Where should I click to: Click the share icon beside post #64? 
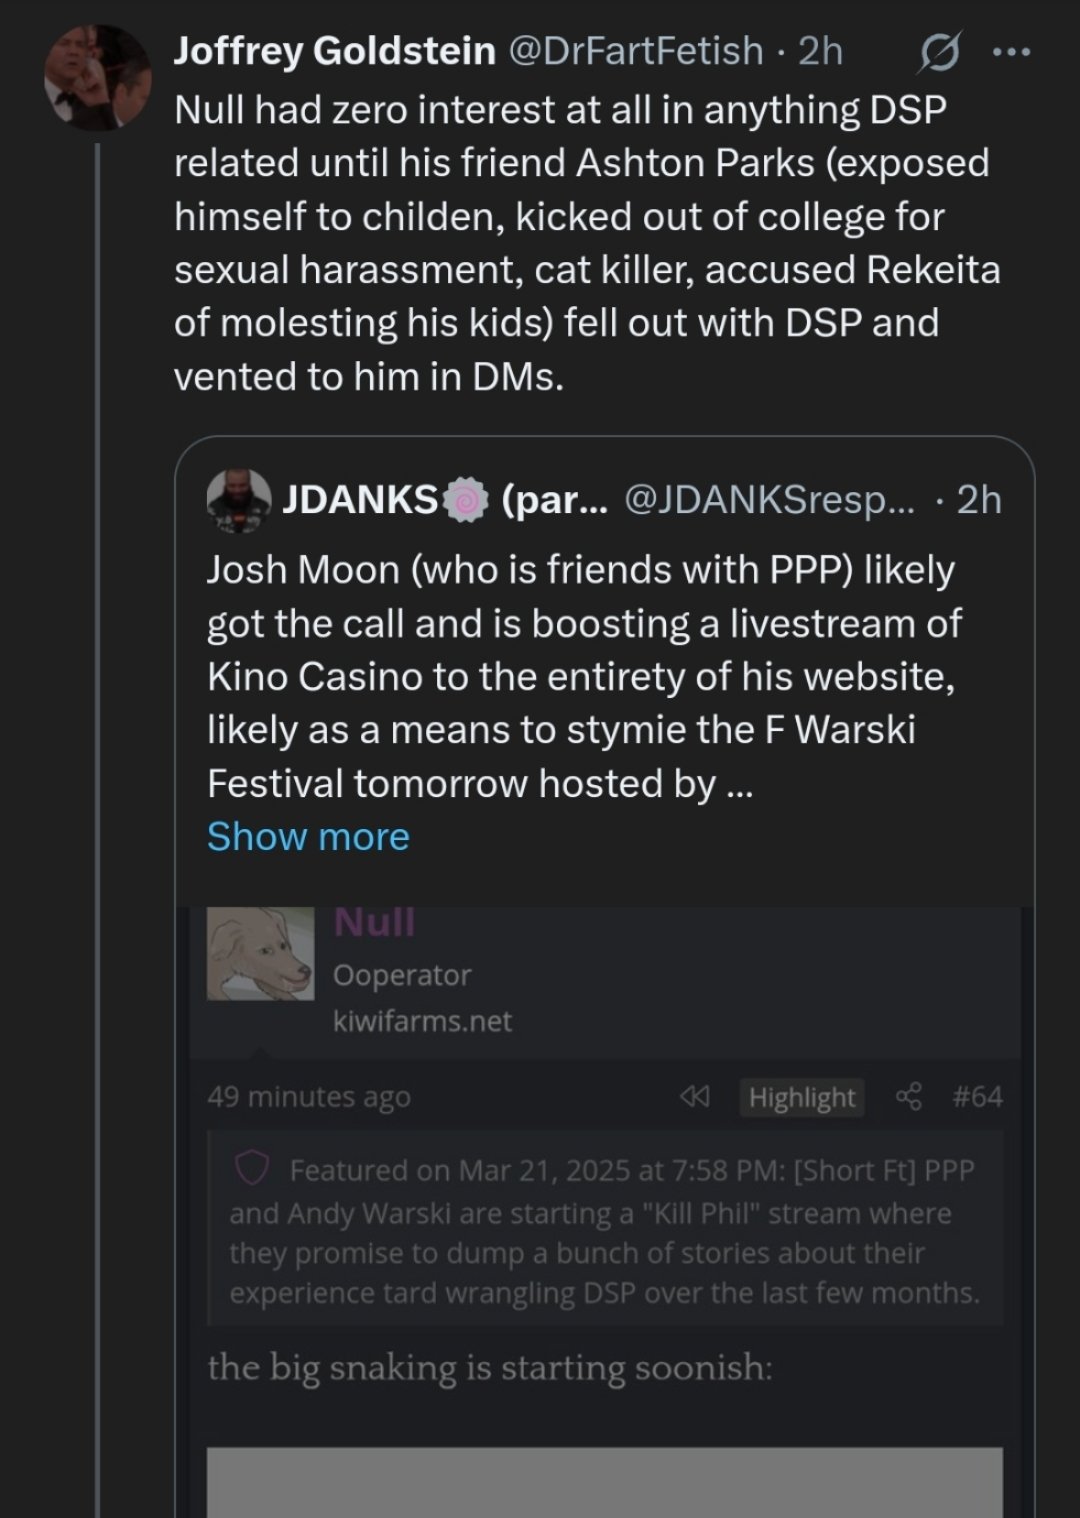click(908, 1097)
